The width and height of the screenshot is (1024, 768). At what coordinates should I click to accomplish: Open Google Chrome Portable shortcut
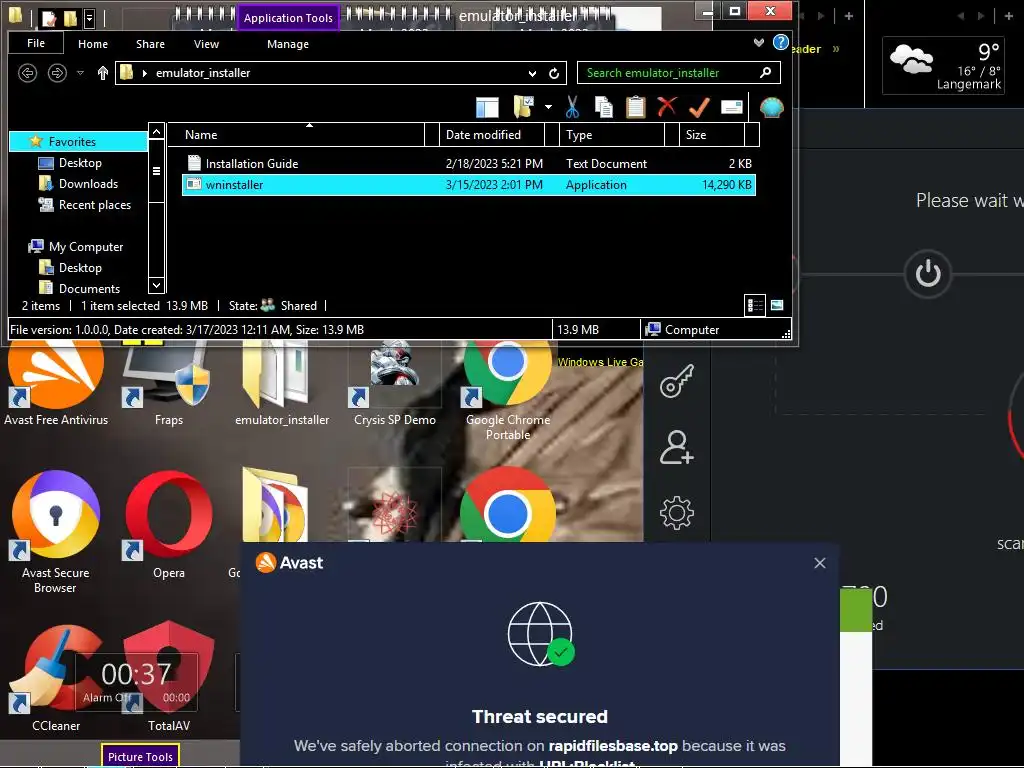[x=508, y=392]
